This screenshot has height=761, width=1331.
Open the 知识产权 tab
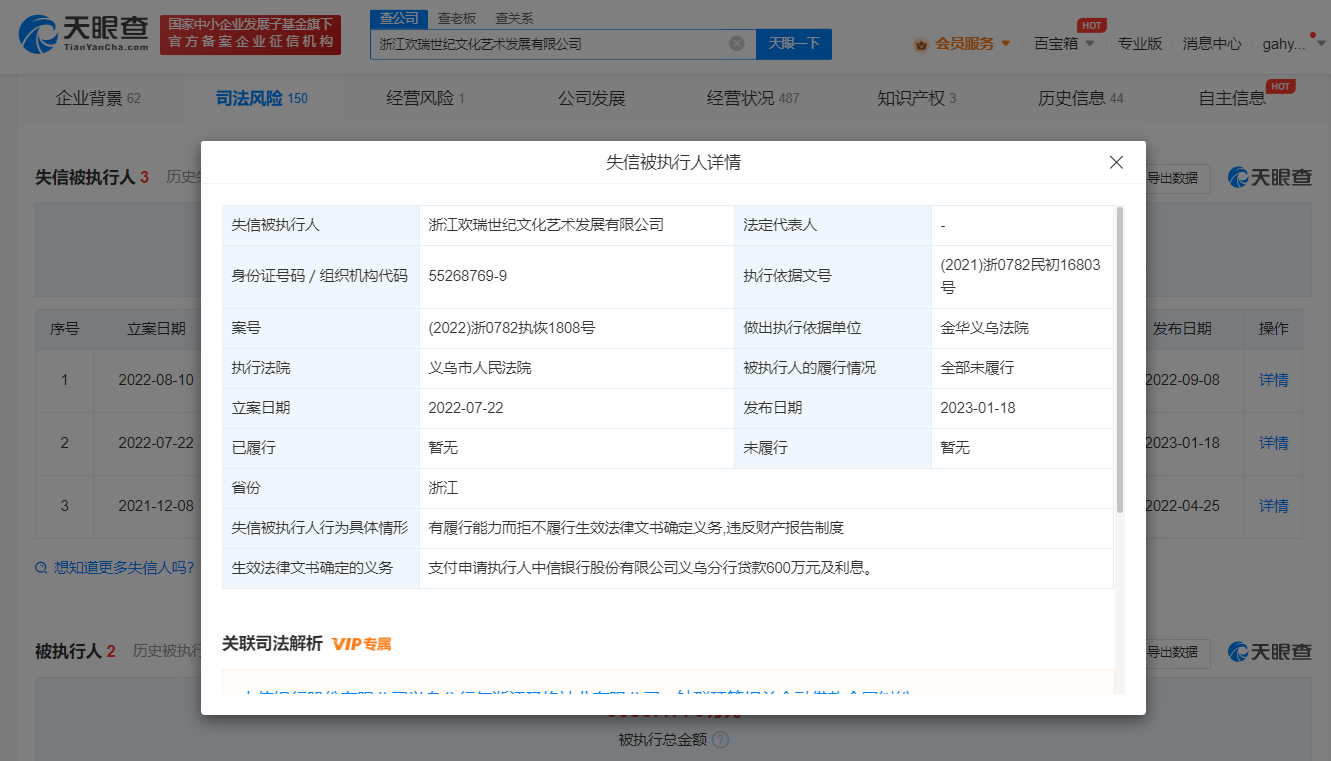[916, 98]
